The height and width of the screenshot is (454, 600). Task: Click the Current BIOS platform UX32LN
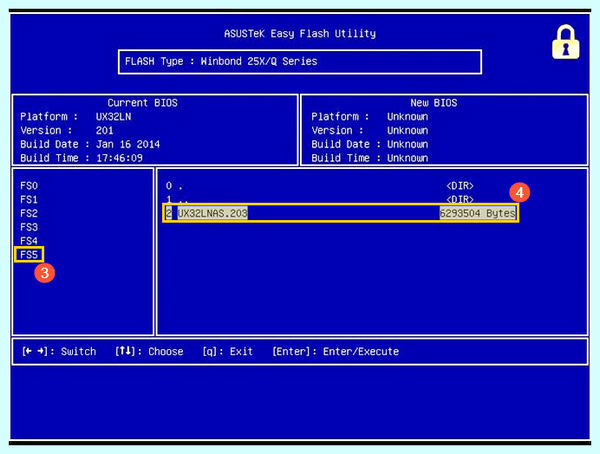(x=113, y=117)
